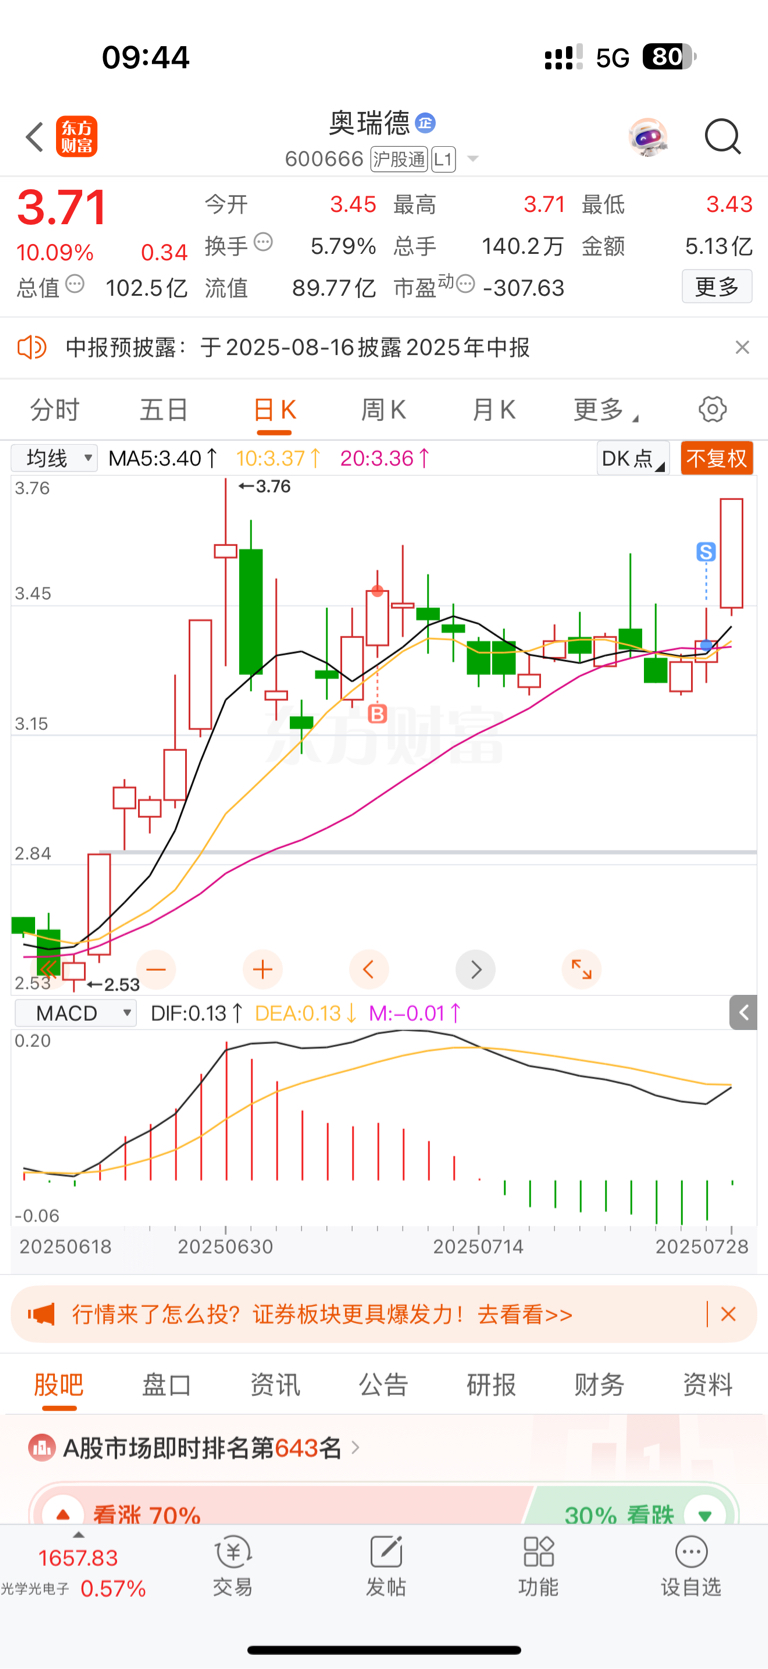This screenshot has width=768, height=1669.
Task: Zoom out chart with minus button
Action: coord(156,969)
